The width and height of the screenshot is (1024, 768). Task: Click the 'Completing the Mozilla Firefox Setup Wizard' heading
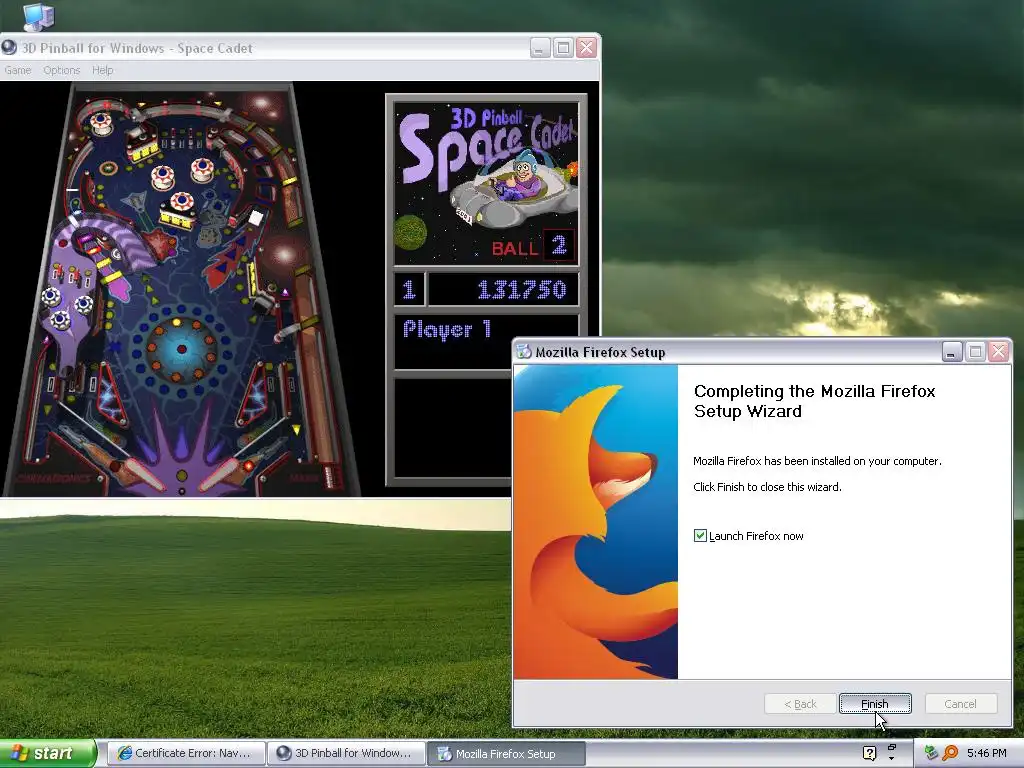[814, 401]
